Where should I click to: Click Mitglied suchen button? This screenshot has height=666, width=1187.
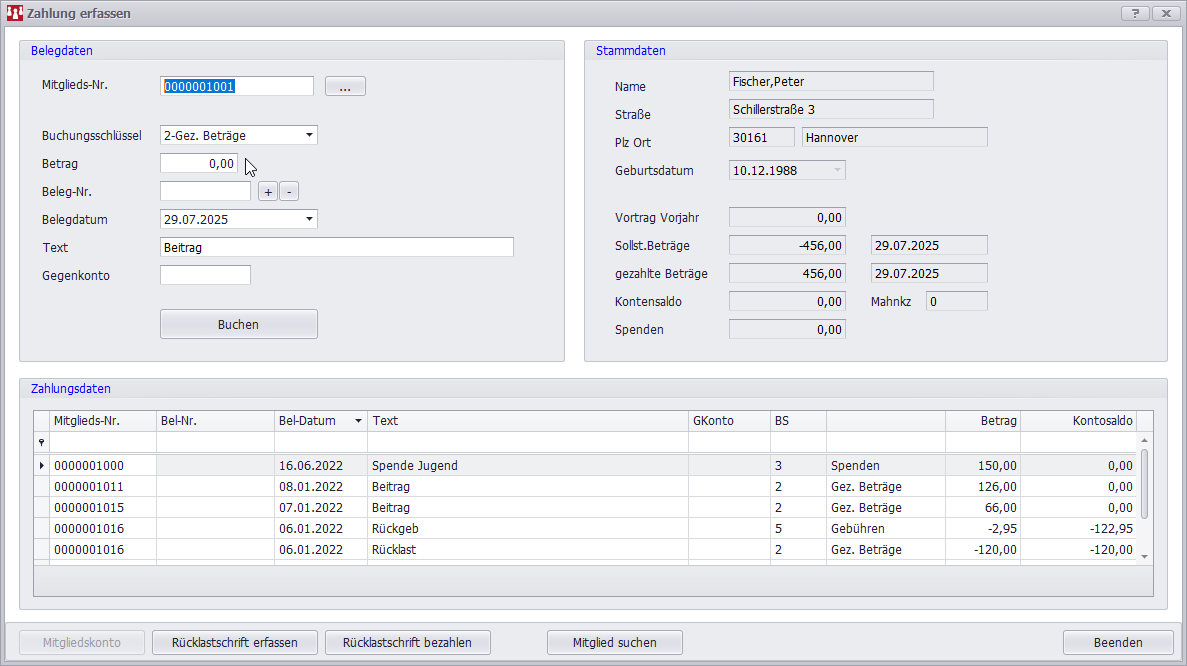[614, 642]
